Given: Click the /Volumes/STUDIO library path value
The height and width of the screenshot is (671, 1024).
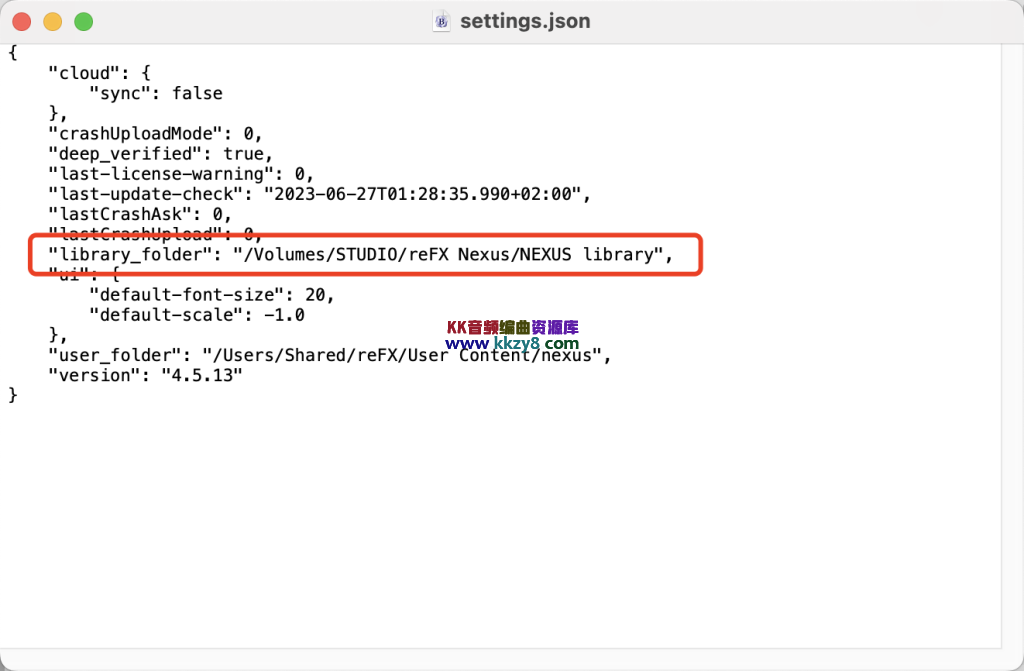Looking at the screenshot, I should point(449,255).
